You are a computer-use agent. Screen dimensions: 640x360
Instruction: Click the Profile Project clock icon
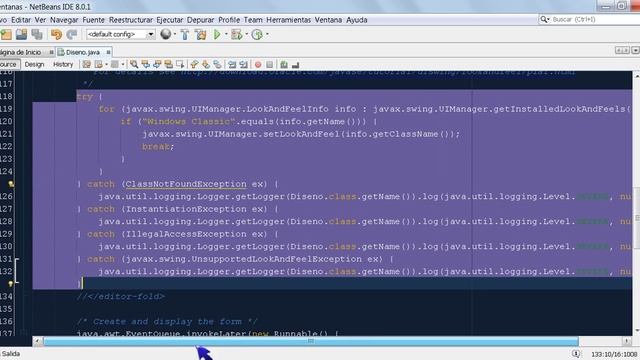(257, 35)
